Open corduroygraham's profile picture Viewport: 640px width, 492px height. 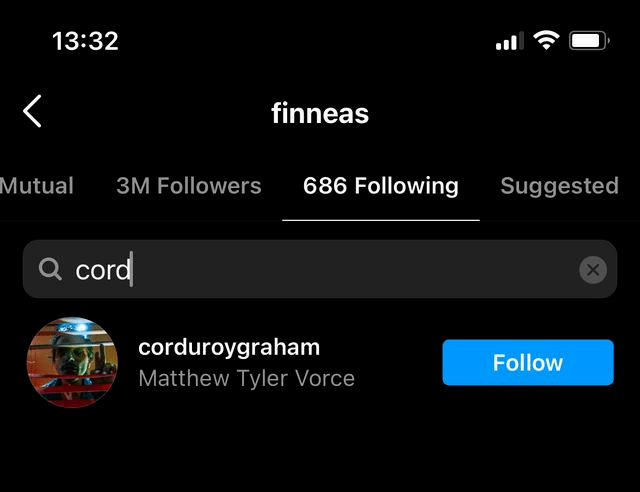(x=72, y=362)
